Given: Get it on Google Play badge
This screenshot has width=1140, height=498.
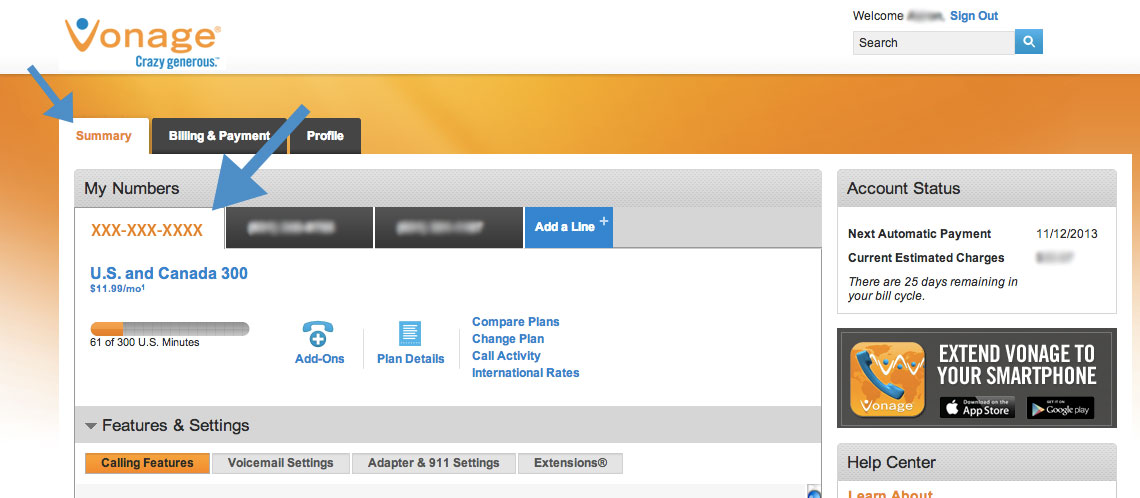Looking at the screenshot, I should point(1060,407).
